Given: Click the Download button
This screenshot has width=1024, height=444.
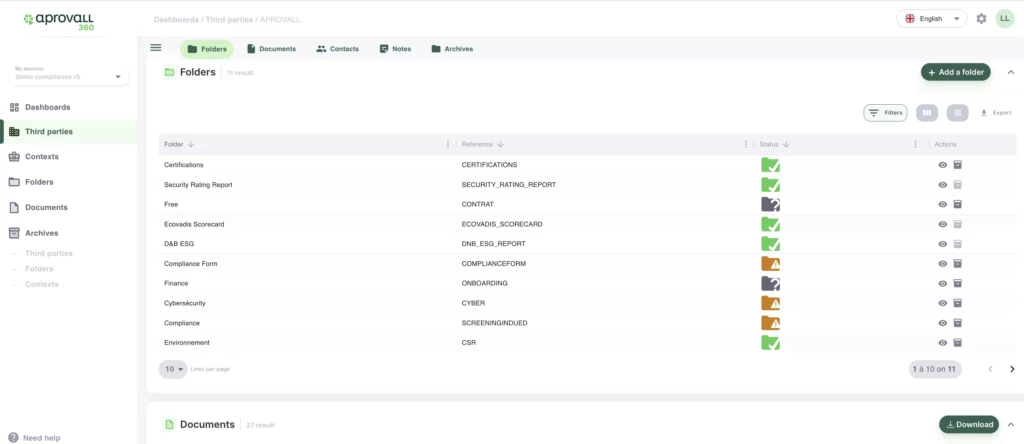Looking at the screenshot, I should click(968, 424).
